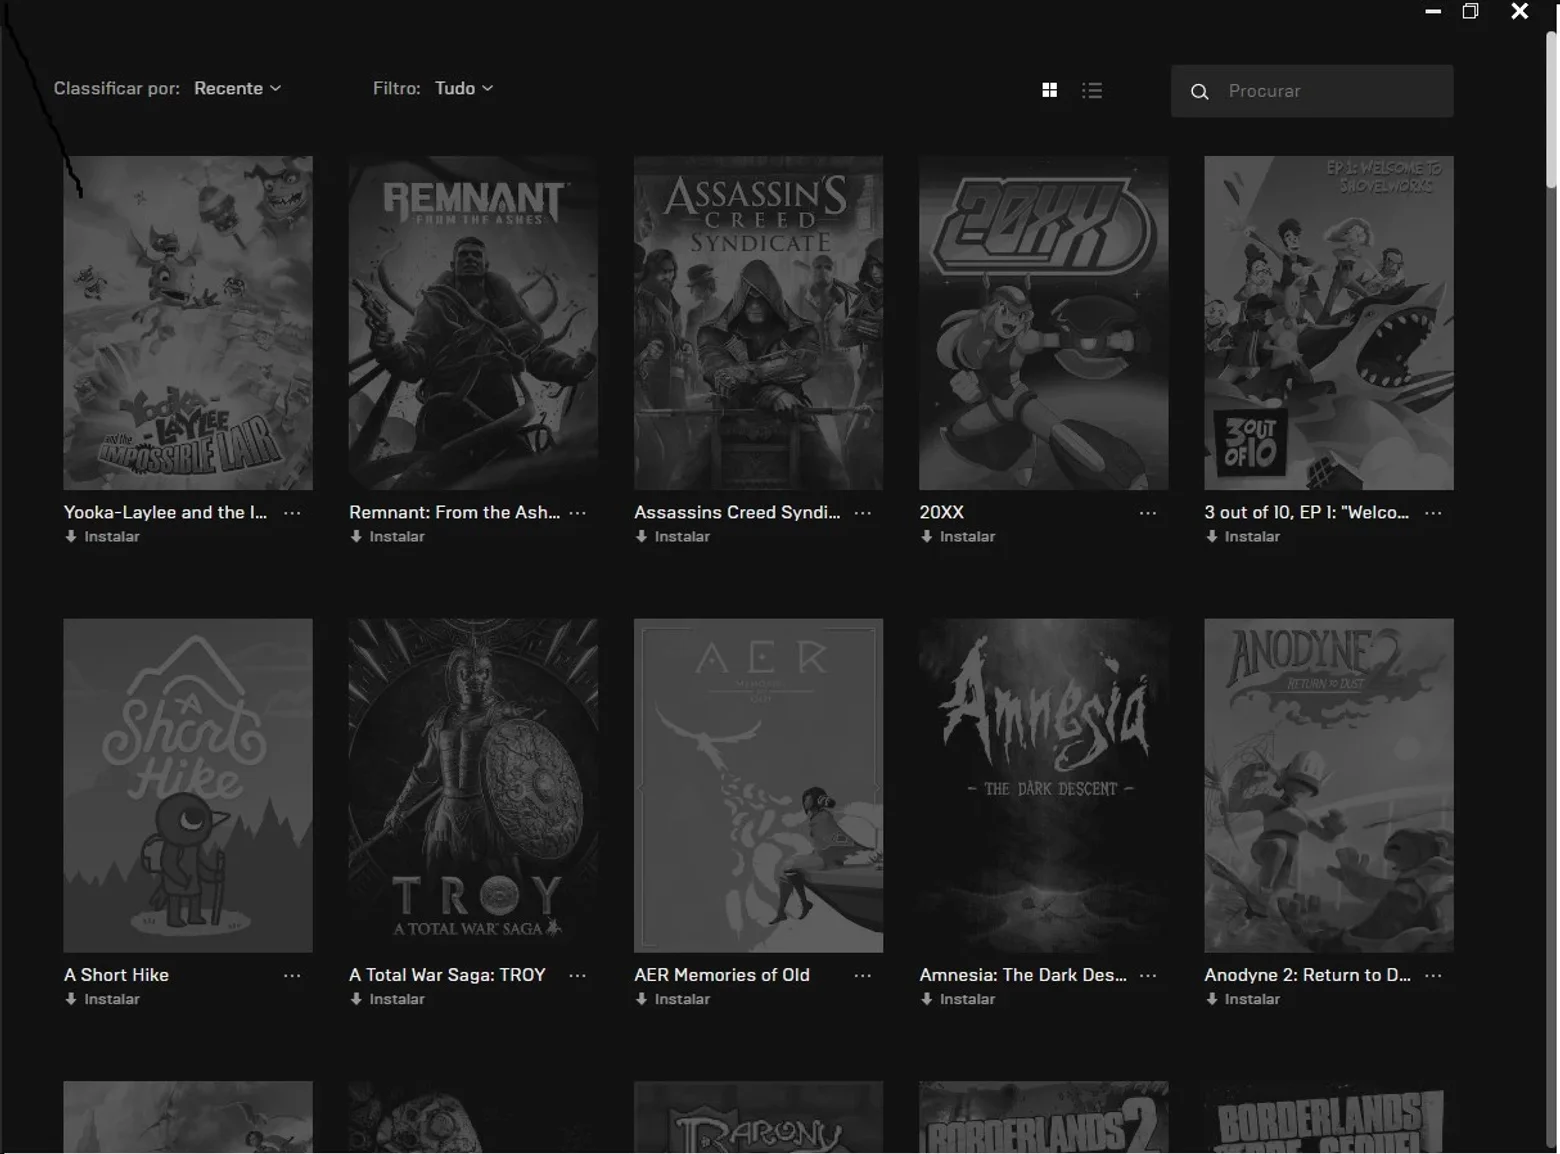Open 3 out of 10 cover art
The width and height of the screenshot is (1560, 1154).
tap(1329, 323)
